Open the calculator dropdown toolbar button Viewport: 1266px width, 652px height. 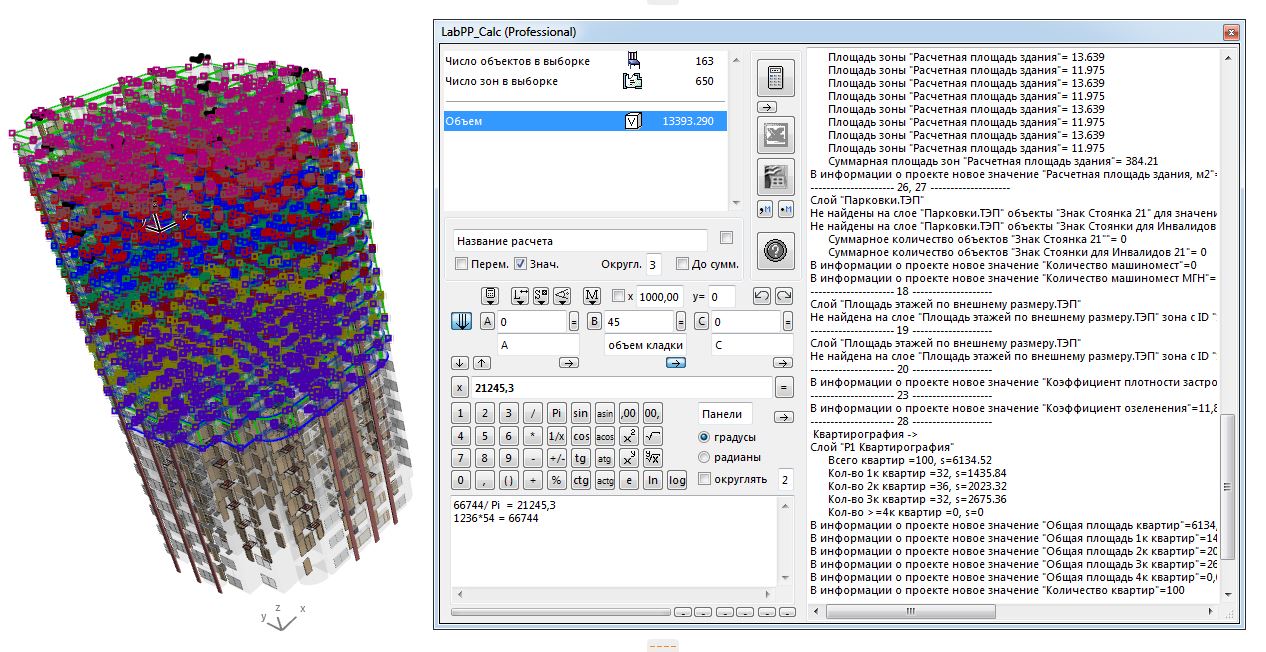(x=490, y=296)
